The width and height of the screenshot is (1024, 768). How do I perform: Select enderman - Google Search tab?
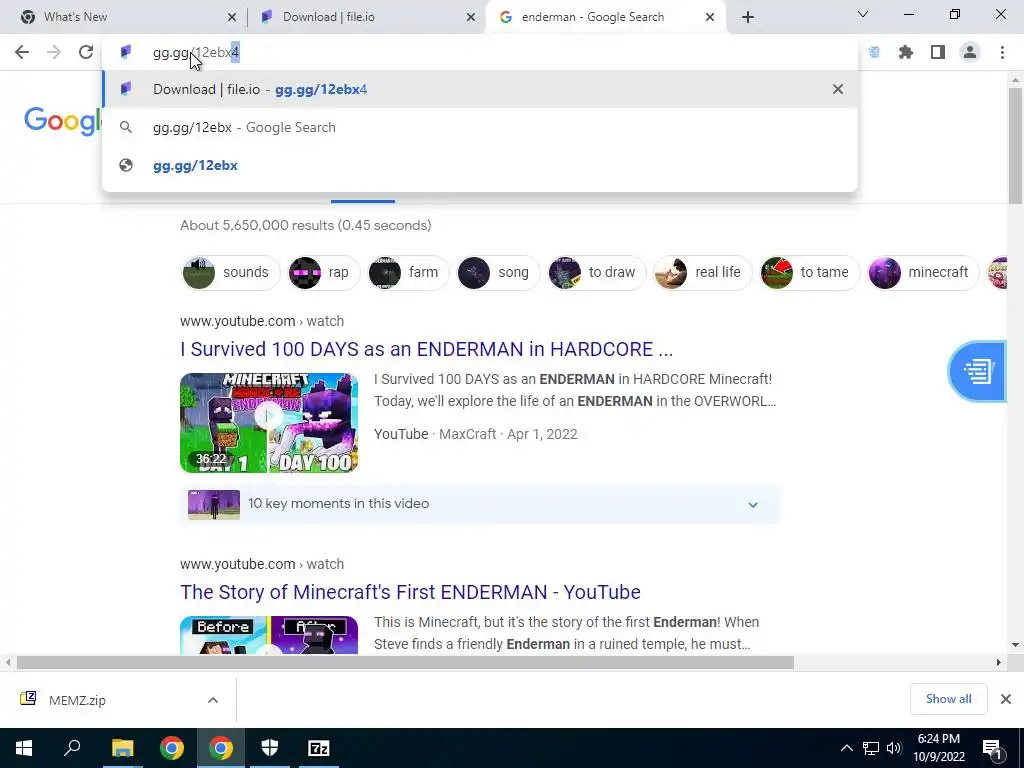click(x=605, y=17)
